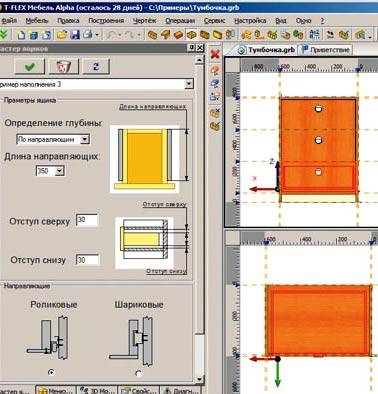Click the Save floppy disk icon
The width and height of the screenshot is (378, 394).
(75, 34)
